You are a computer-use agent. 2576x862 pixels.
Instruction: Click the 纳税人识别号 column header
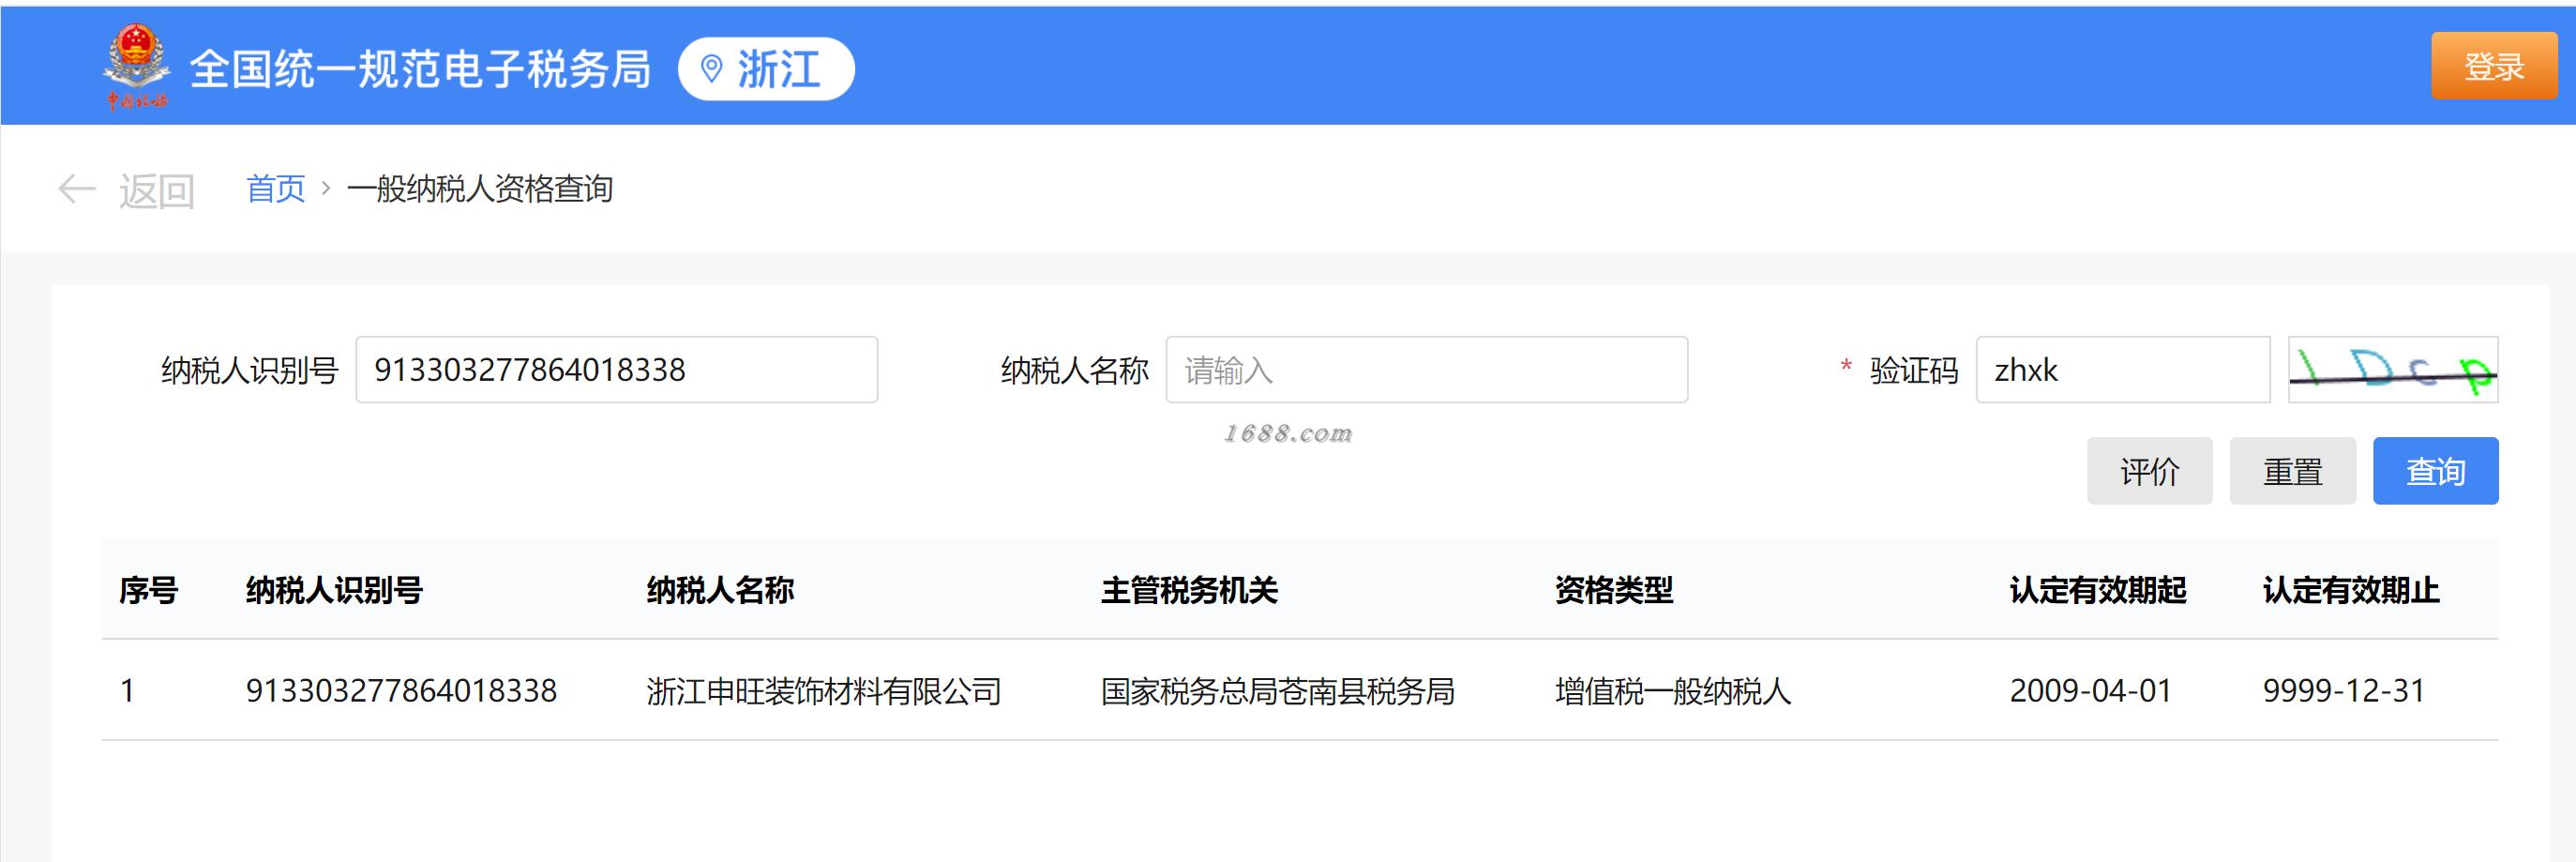(334, 590)
